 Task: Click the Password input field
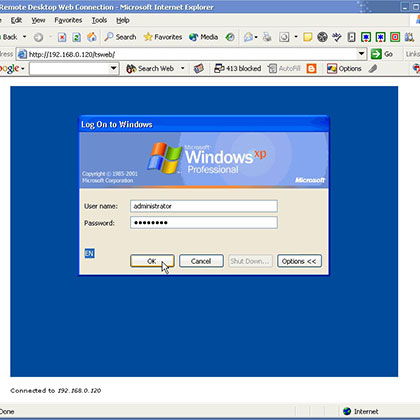click(x=204, y=222)
